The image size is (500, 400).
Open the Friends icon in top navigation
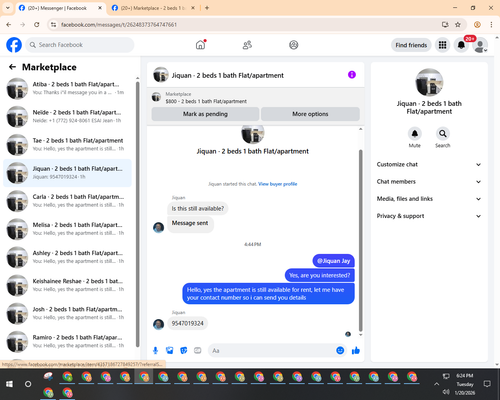[x=247, y=45]
